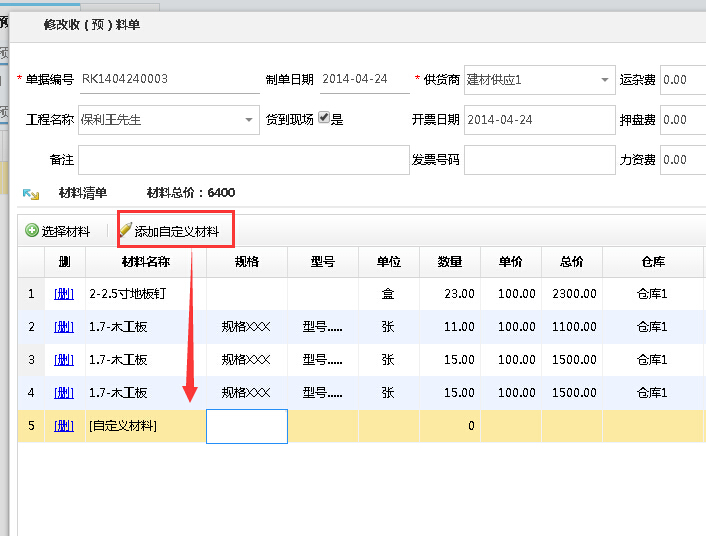Click the 押盘费 amount field
Image resolution: width=706 pixels, height=536 pixels.
(x=683, y=120)
